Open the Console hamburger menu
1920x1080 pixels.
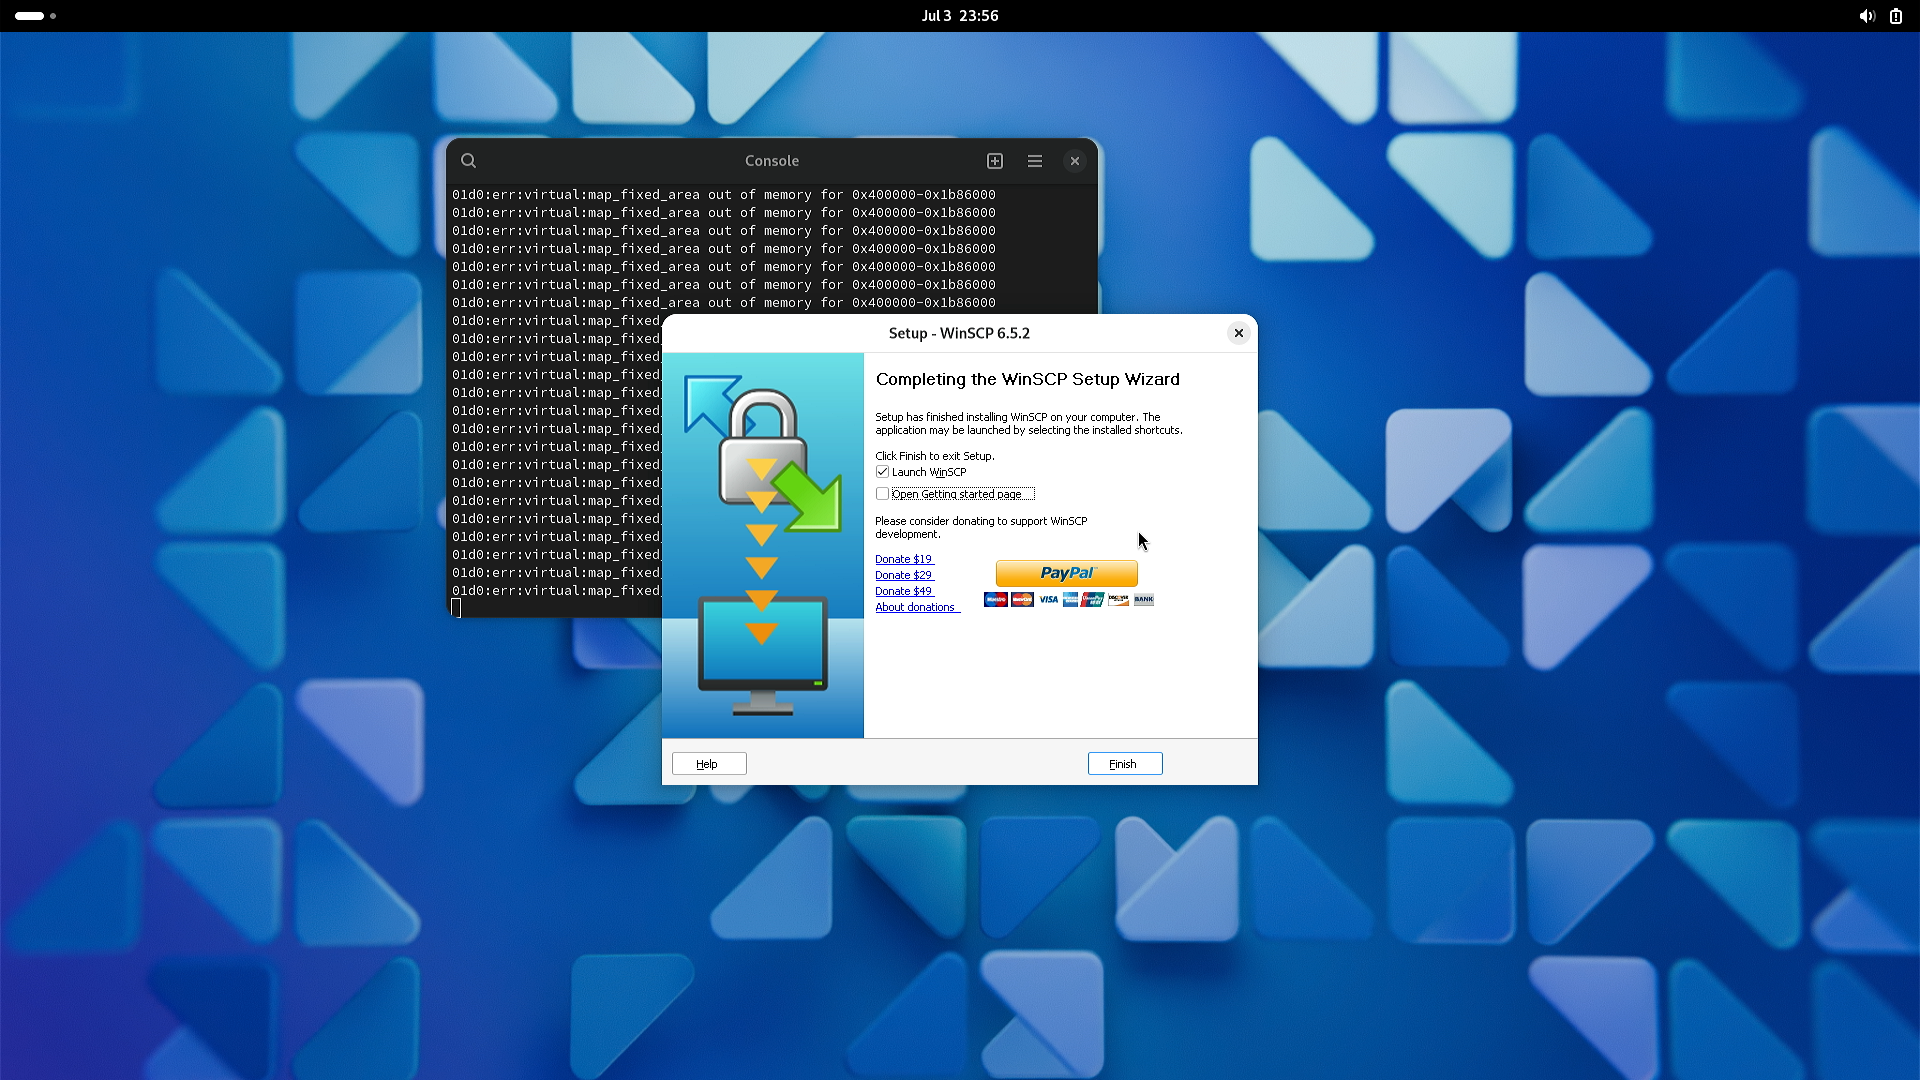tap(1035, 161)
